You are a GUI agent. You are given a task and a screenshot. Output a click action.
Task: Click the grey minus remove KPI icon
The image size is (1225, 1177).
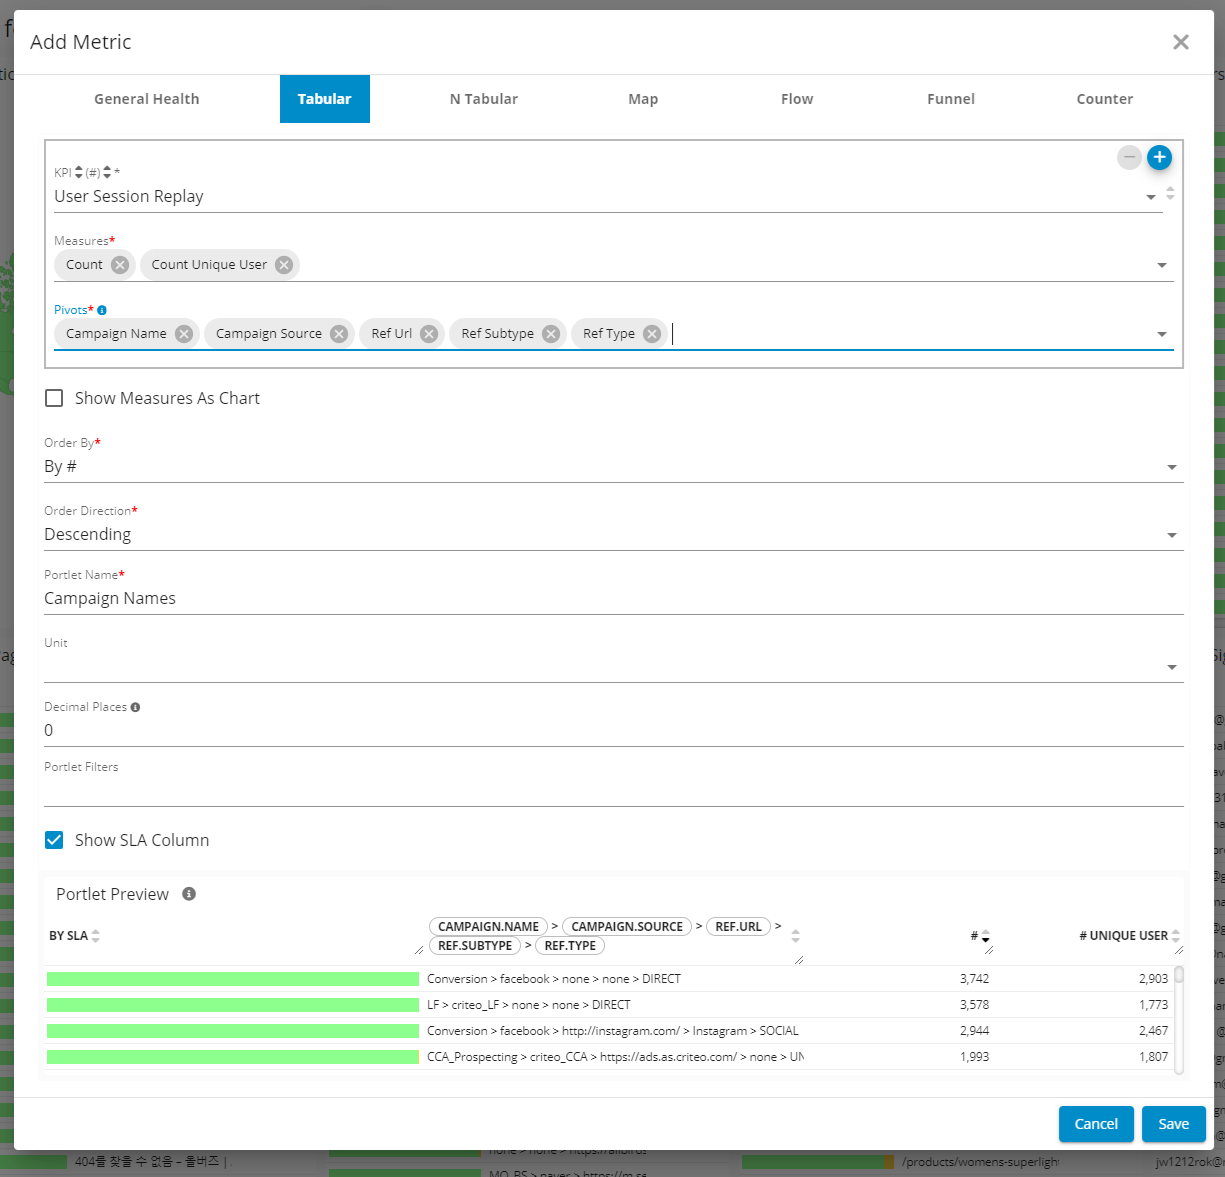(1129, 157)
